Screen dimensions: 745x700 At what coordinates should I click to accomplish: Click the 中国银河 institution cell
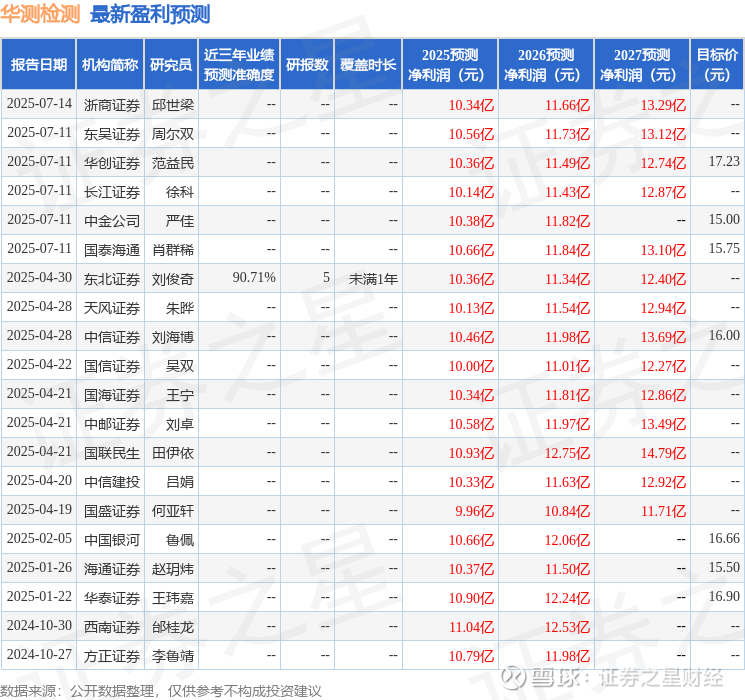pyautogui.click(x=112, y=540)
